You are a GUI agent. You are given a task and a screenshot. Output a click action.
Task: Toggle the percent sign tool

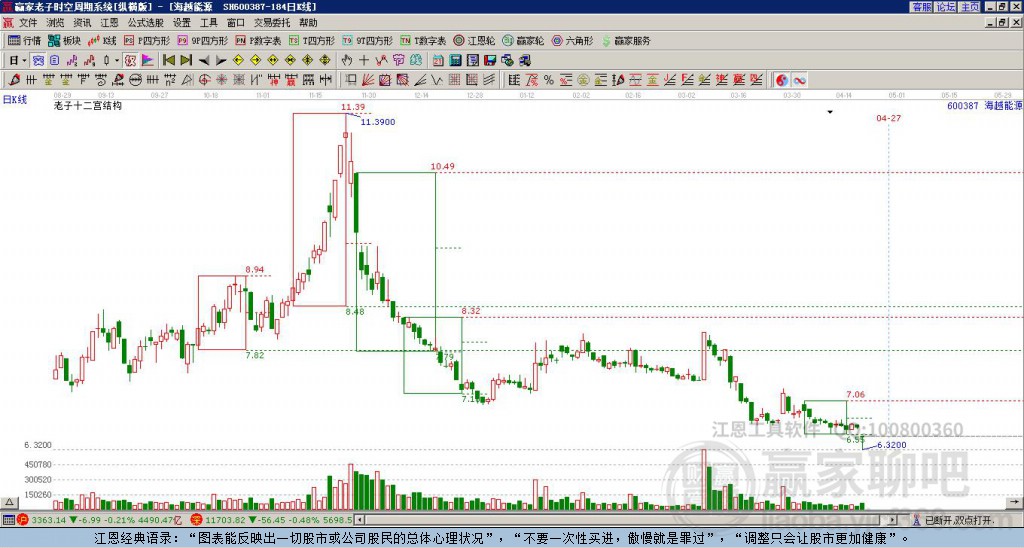tap(549, 79)
